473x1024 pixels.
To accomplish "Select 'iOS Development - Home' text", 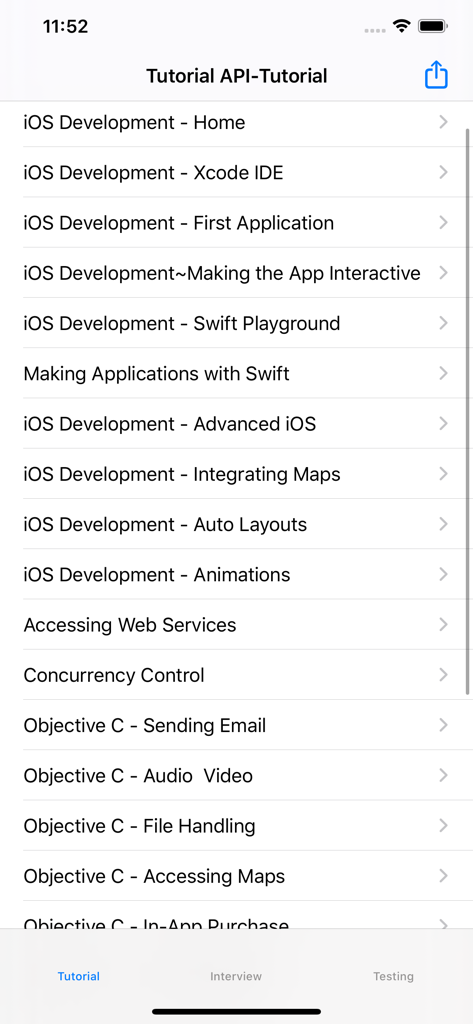I will pos(135,123).
